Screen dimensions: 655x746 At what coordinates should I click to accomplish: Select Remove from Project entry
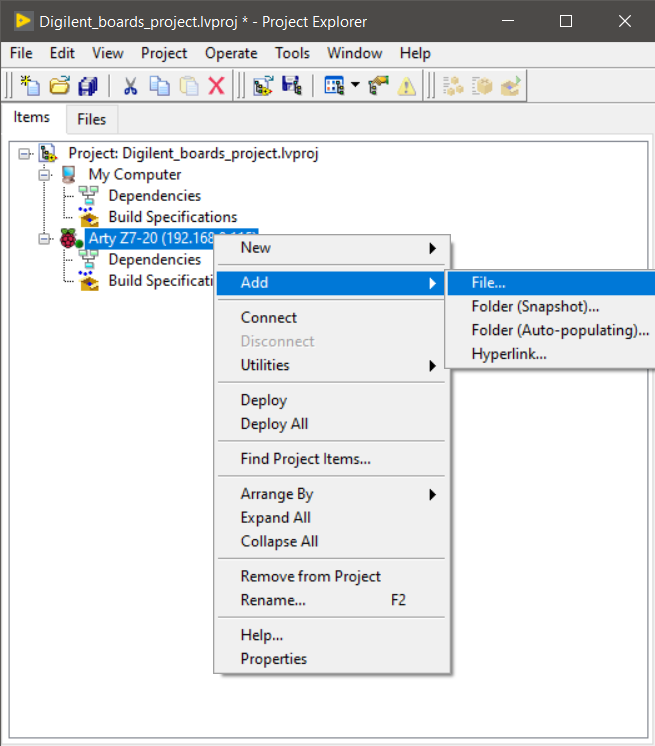[x=332, y=576]
